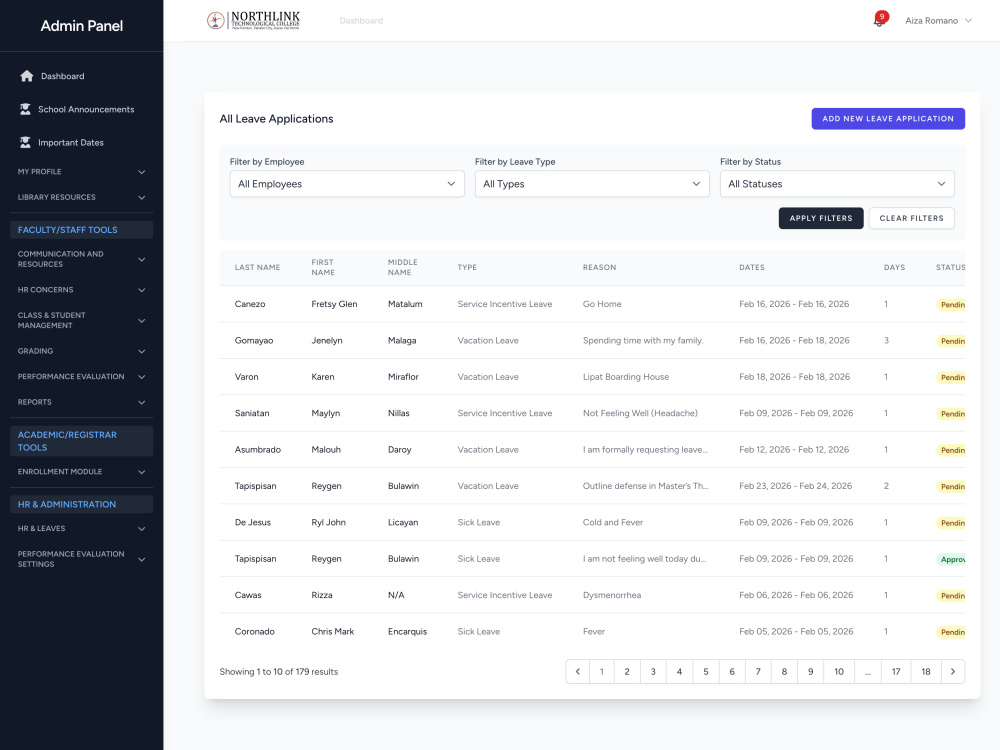This screenshot has height=750, width=1000.
Task: Click Asumbrado in the last name column
Action: tap(258, 449)
